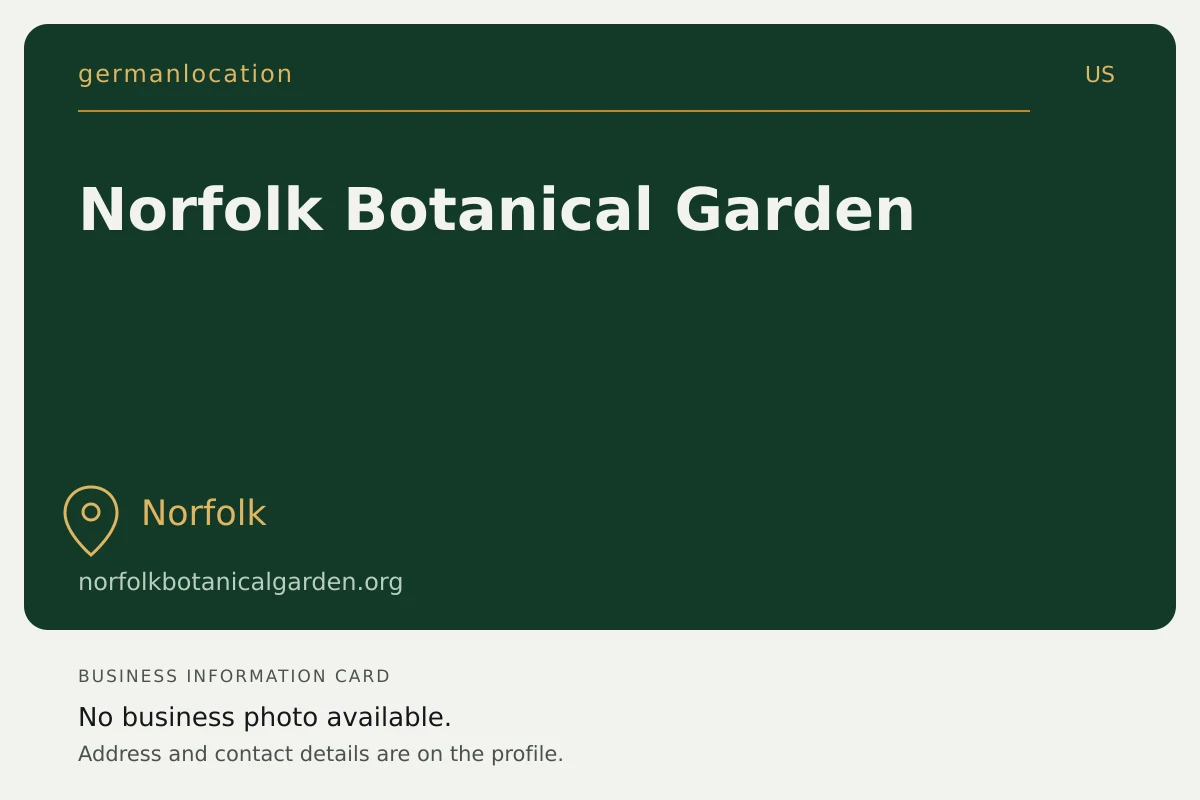Open the norfolkbotanicalgarden.org website link
The width and height of the screenshot is (1200, 800).
241,582
